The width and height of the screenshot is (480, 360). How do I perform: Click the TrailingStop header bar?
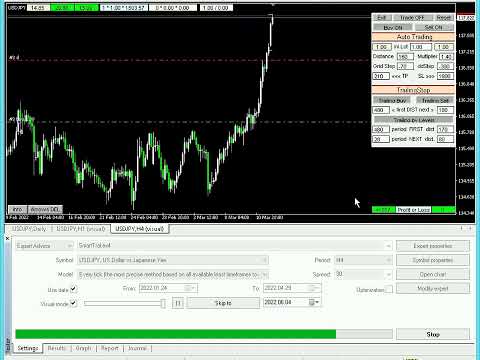click(413, 90)
